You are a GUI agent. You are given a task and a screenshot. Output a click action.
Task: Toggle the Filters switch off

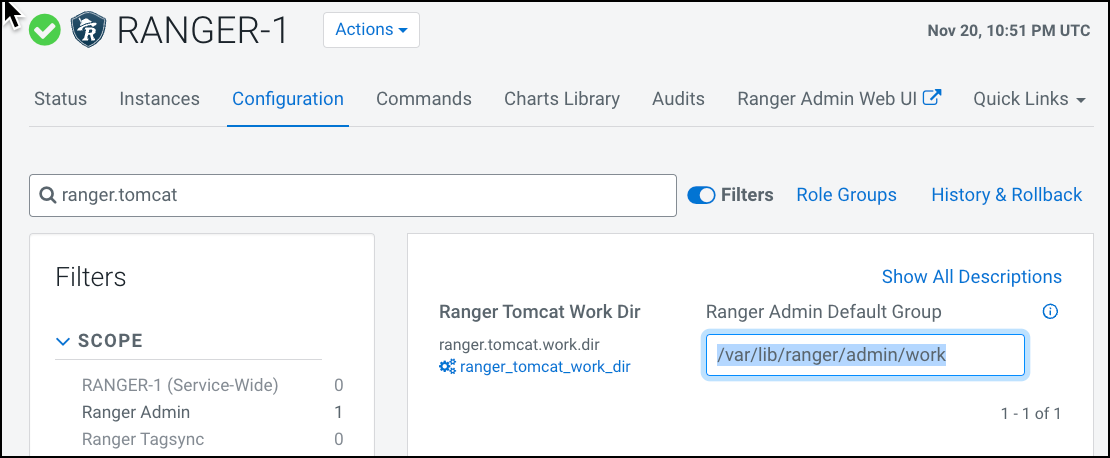(701, 195)
